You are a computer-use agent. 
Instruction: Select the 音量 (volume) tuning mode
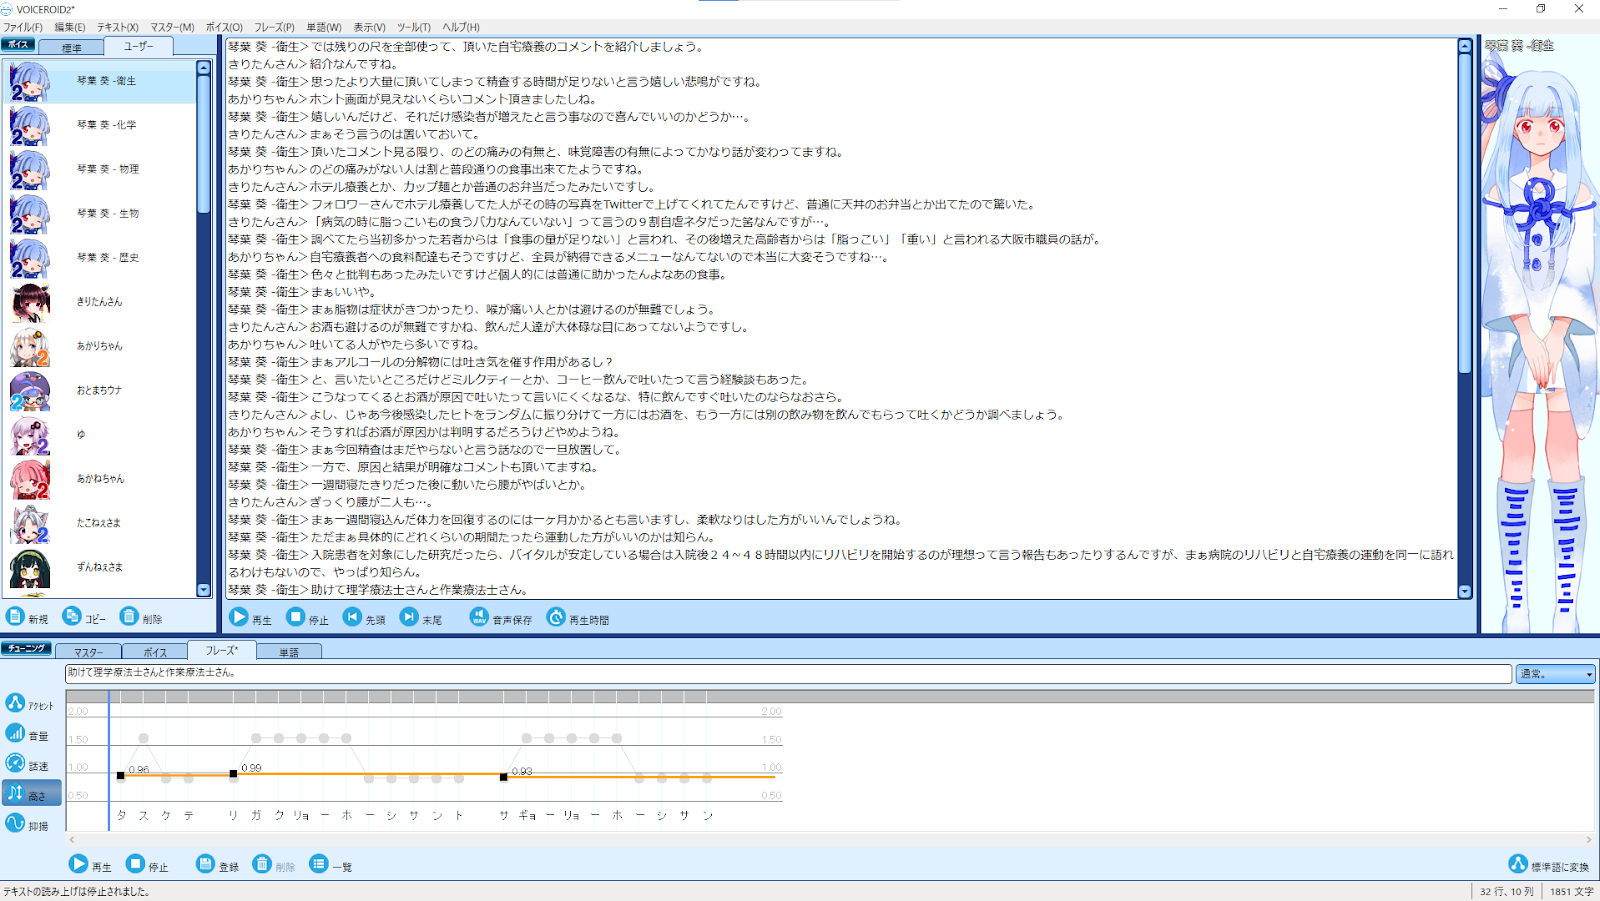click(30, 734)
